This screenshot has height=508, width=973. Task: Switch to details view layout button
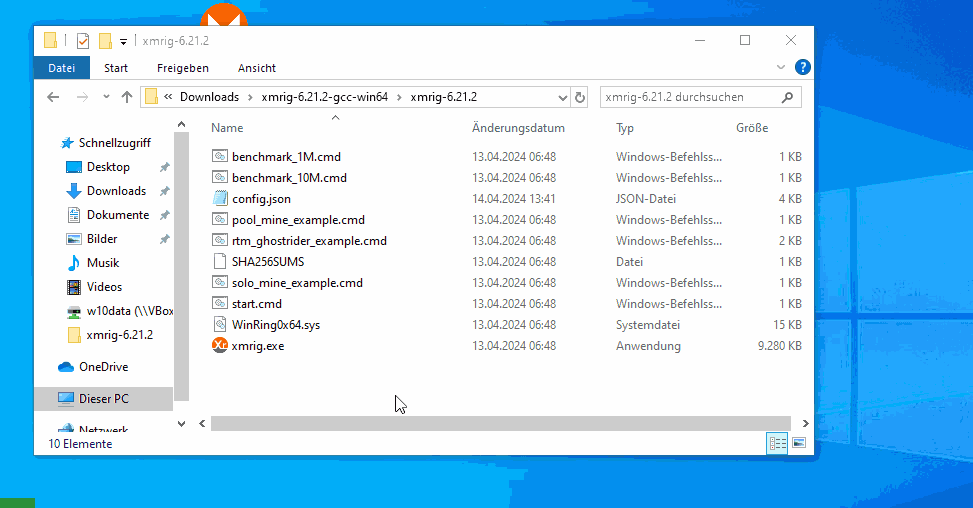click(778, 443)
